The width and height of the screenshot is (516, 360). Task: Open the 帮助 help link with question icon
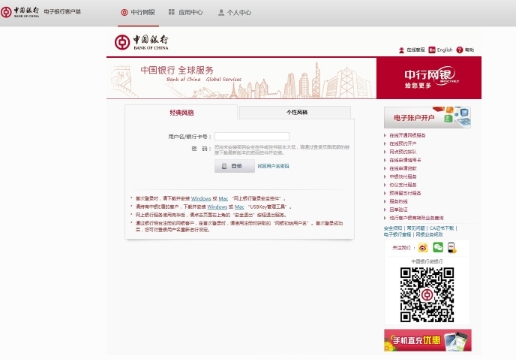tap(465, 50)
